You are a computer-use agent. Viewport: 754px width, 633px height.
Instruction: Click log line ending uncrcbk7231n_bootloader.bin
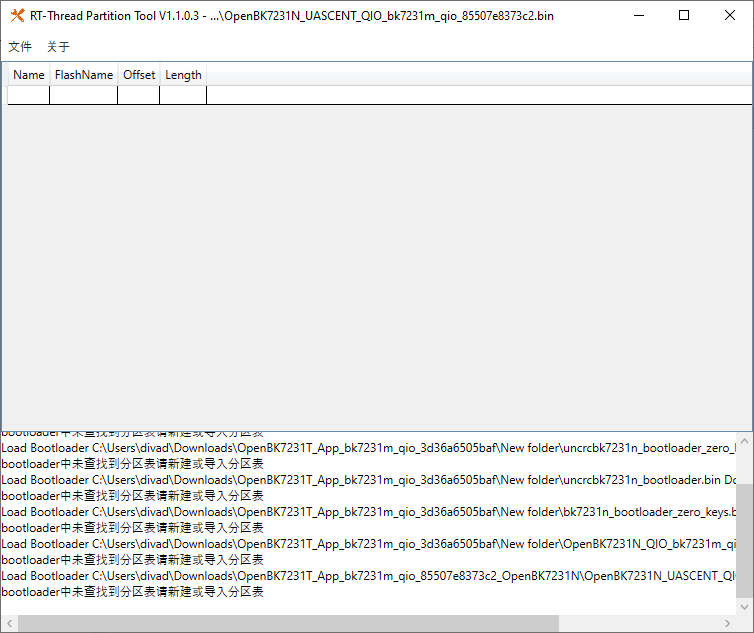368,480
